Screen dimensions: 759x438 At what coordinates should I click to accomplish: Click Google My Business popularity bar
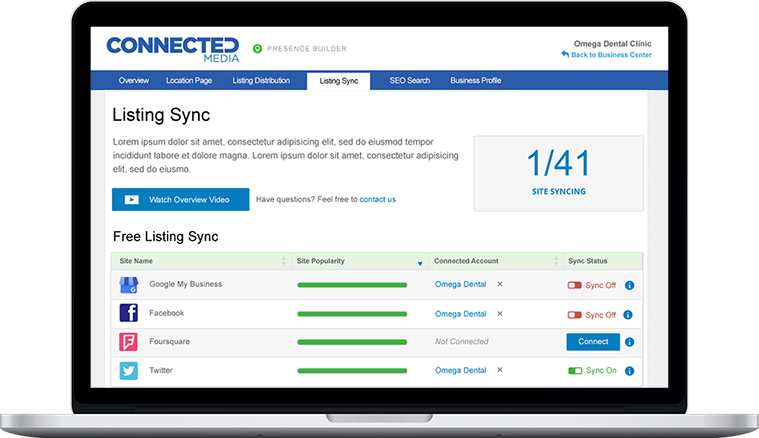coord(352,285)
